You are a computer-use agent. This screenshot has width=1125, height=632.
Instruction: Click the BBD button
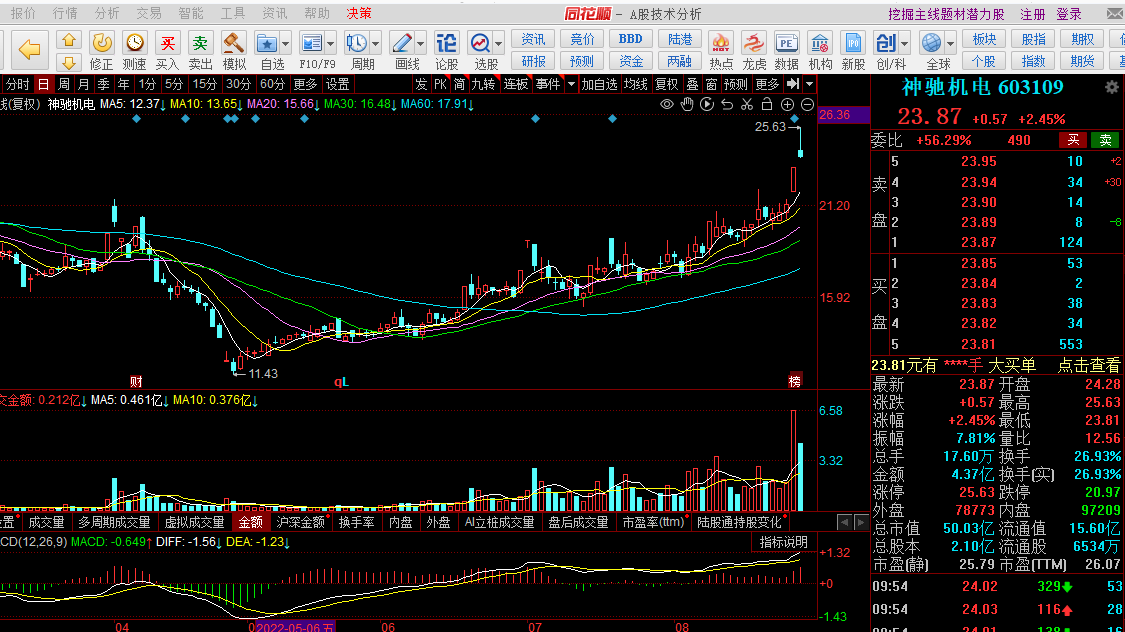pos(631,39)
